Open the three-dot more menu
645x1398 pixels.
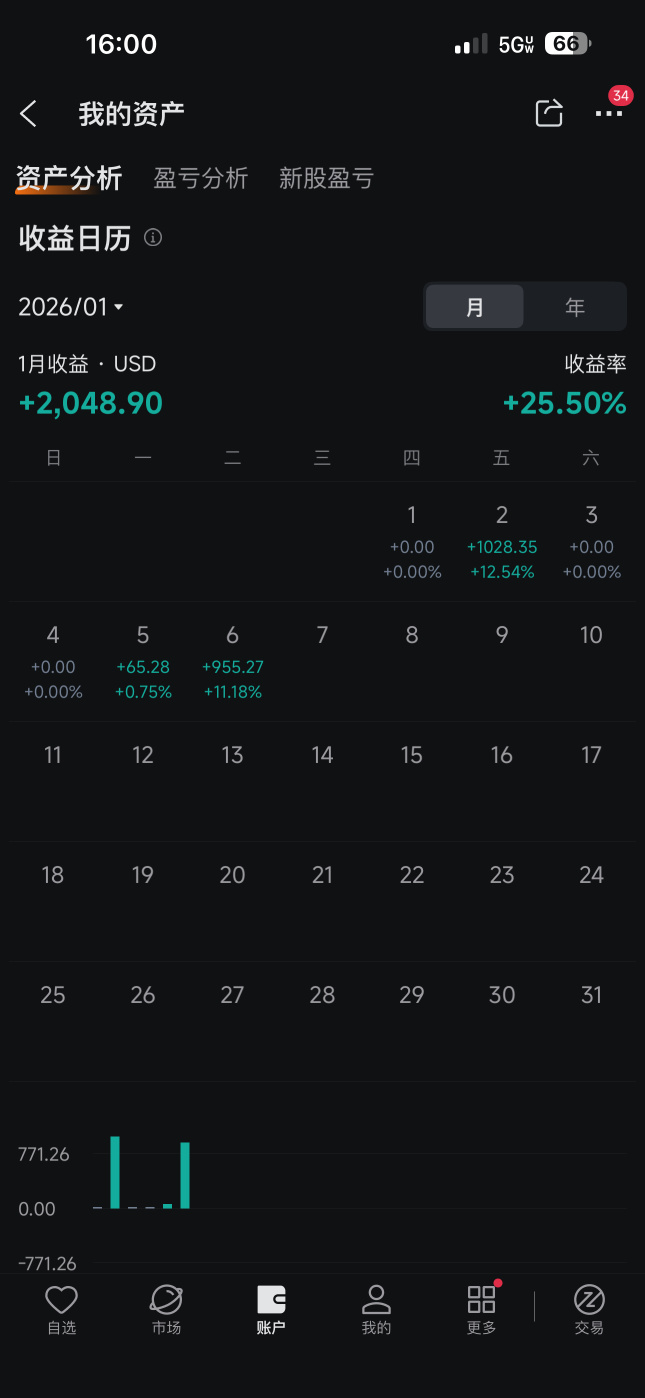609,114
